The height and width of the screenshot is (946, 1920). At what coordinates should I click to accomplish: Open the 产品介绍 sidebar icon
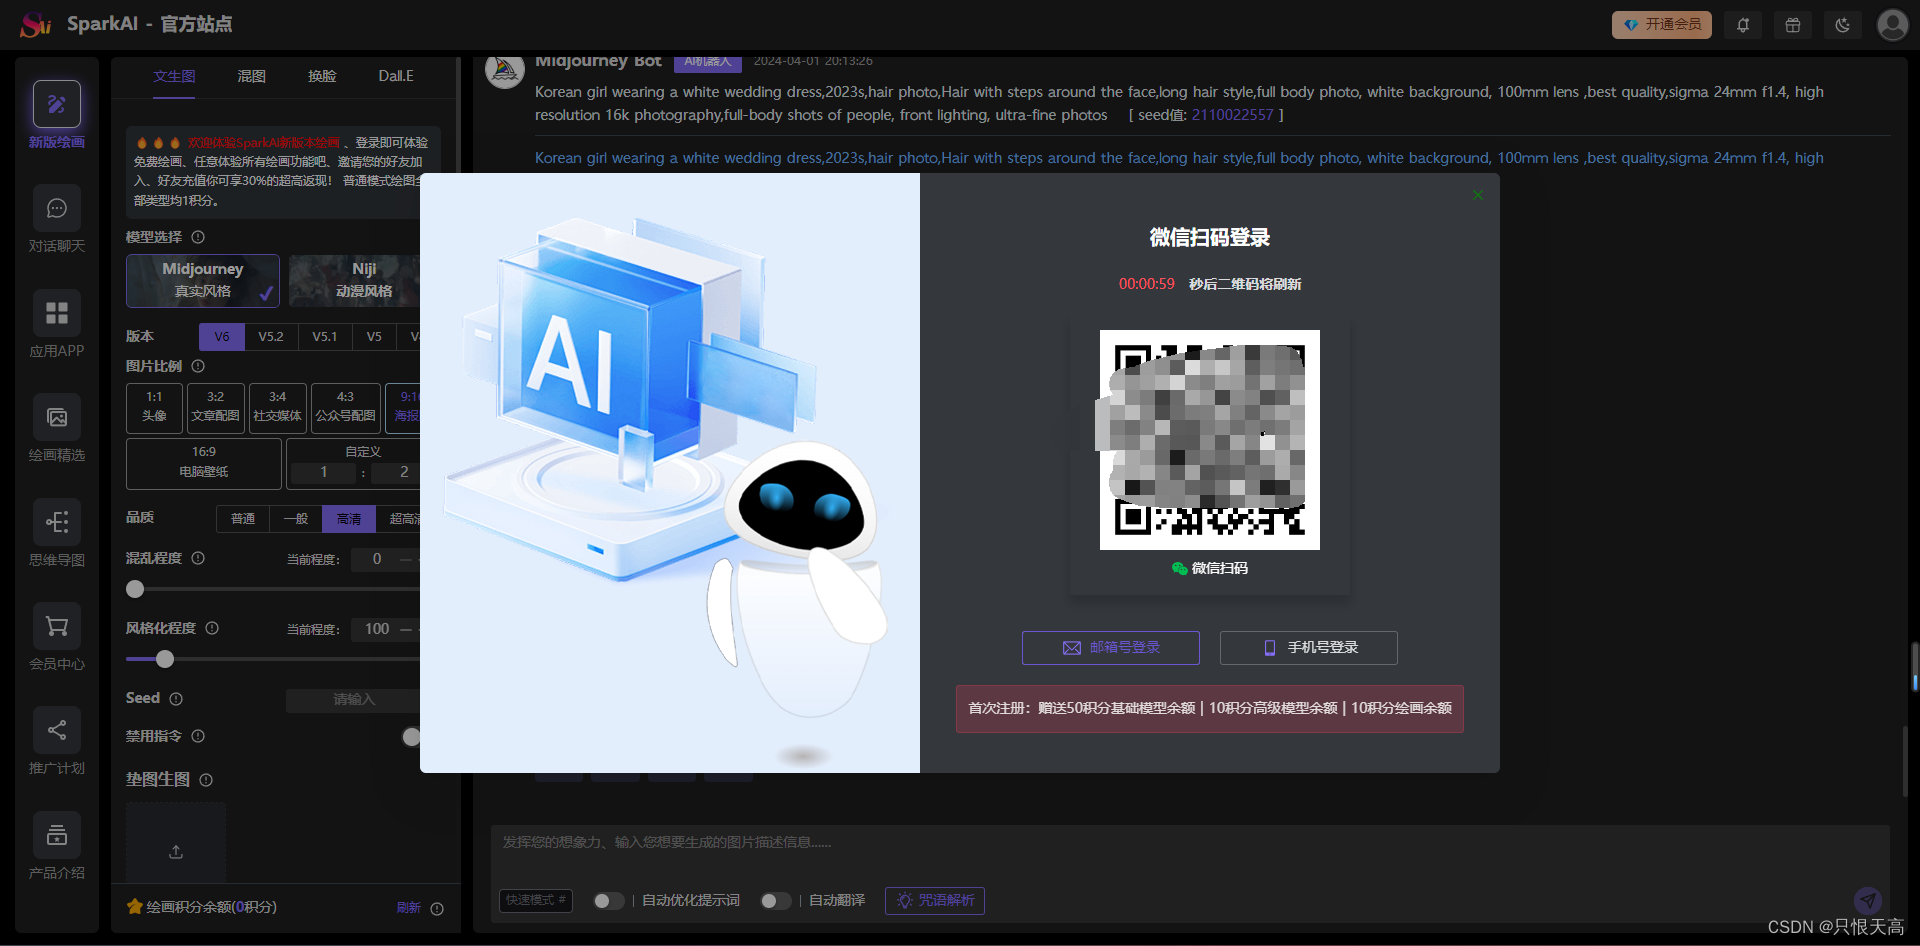pyautogui.click(x=57, y=835)
